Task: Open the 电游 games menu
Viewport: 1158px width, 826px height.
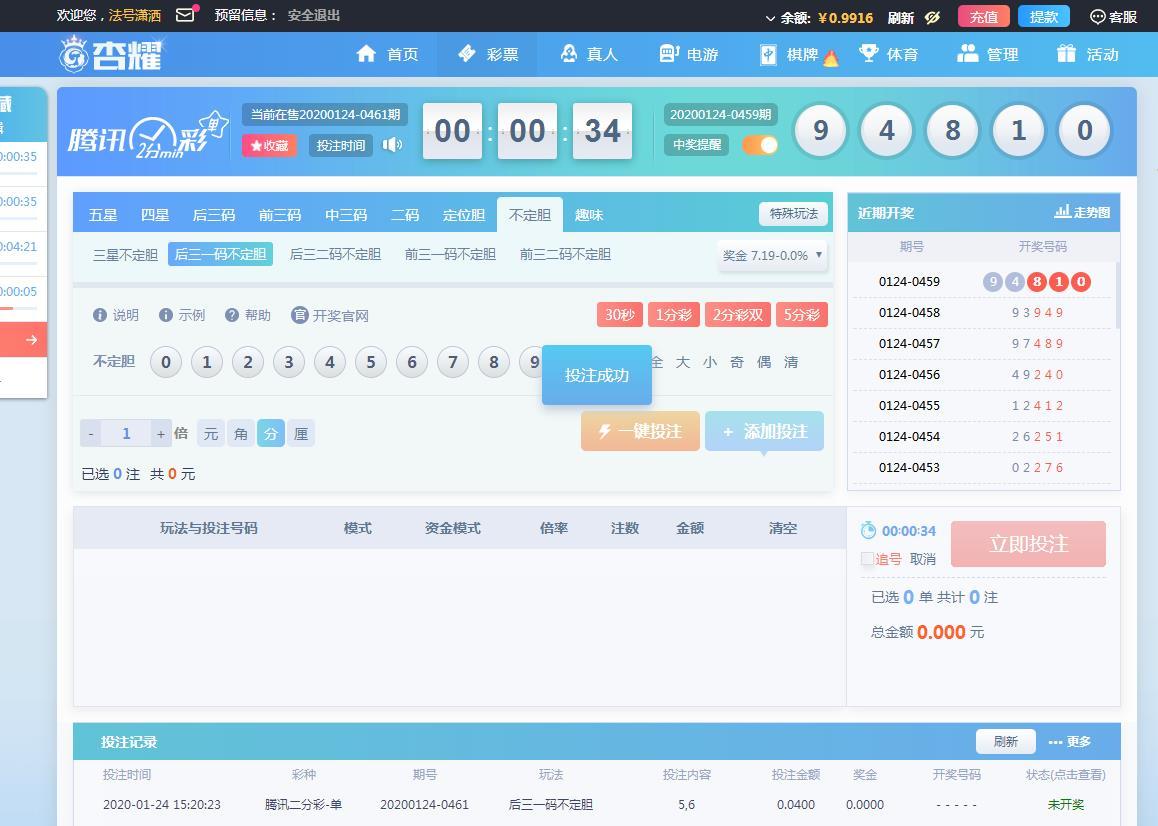Action: (x=688, y=54)
